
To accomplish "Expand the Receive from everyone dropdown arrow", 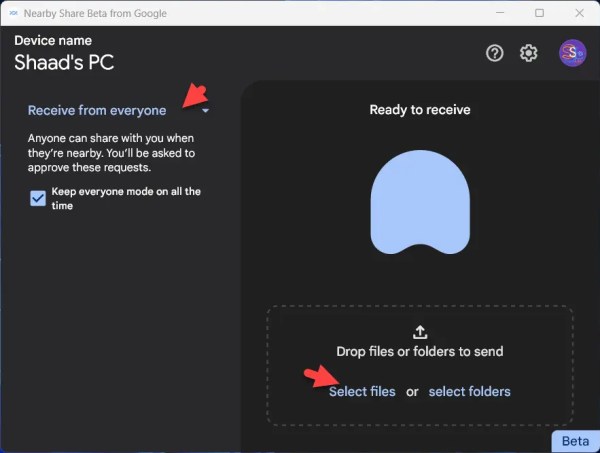I will coord(205,111).
